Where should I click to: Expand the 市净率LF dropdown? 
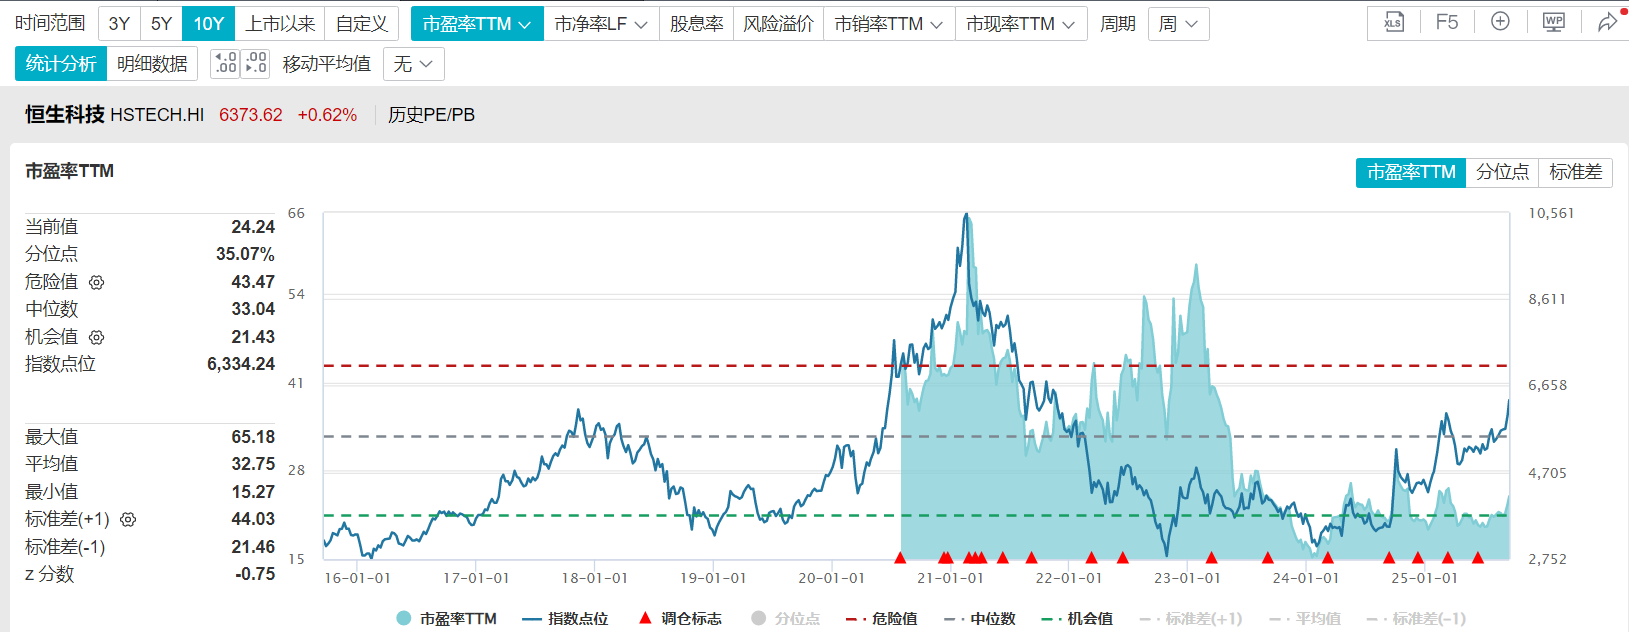601,24
